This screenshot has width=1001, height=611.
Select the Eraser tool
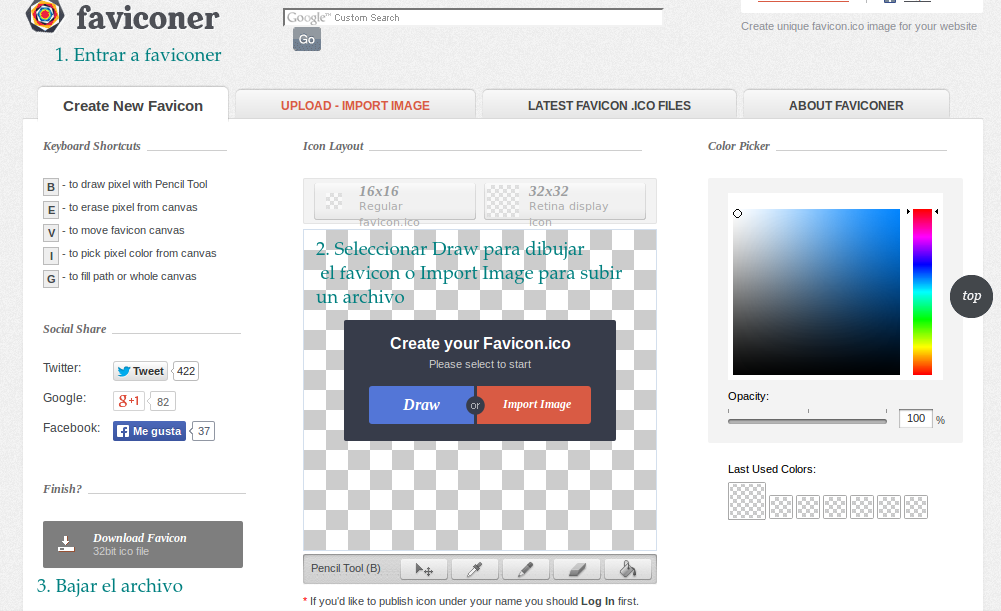coord(577,569)
